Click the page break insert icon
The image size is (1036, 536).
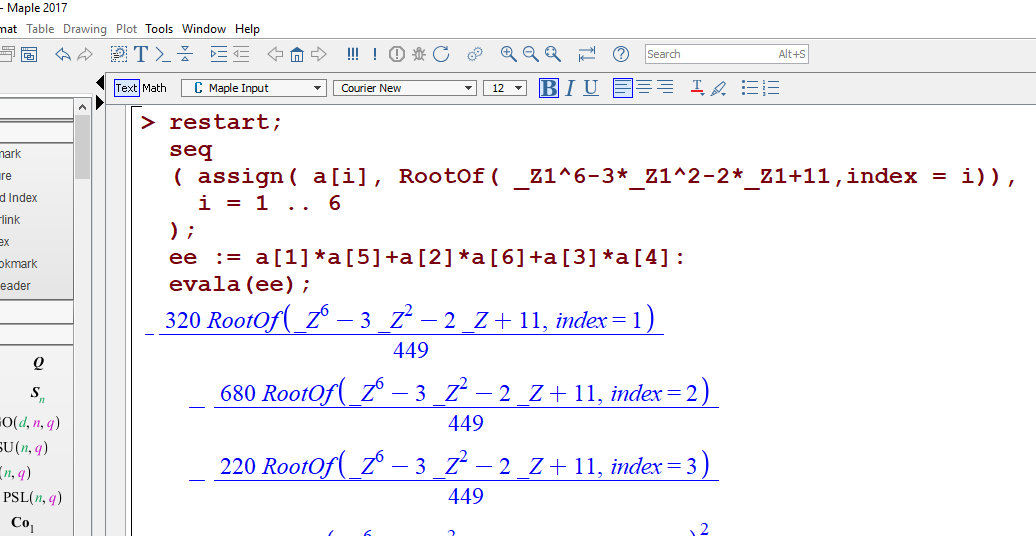click(x=185, y=54)
